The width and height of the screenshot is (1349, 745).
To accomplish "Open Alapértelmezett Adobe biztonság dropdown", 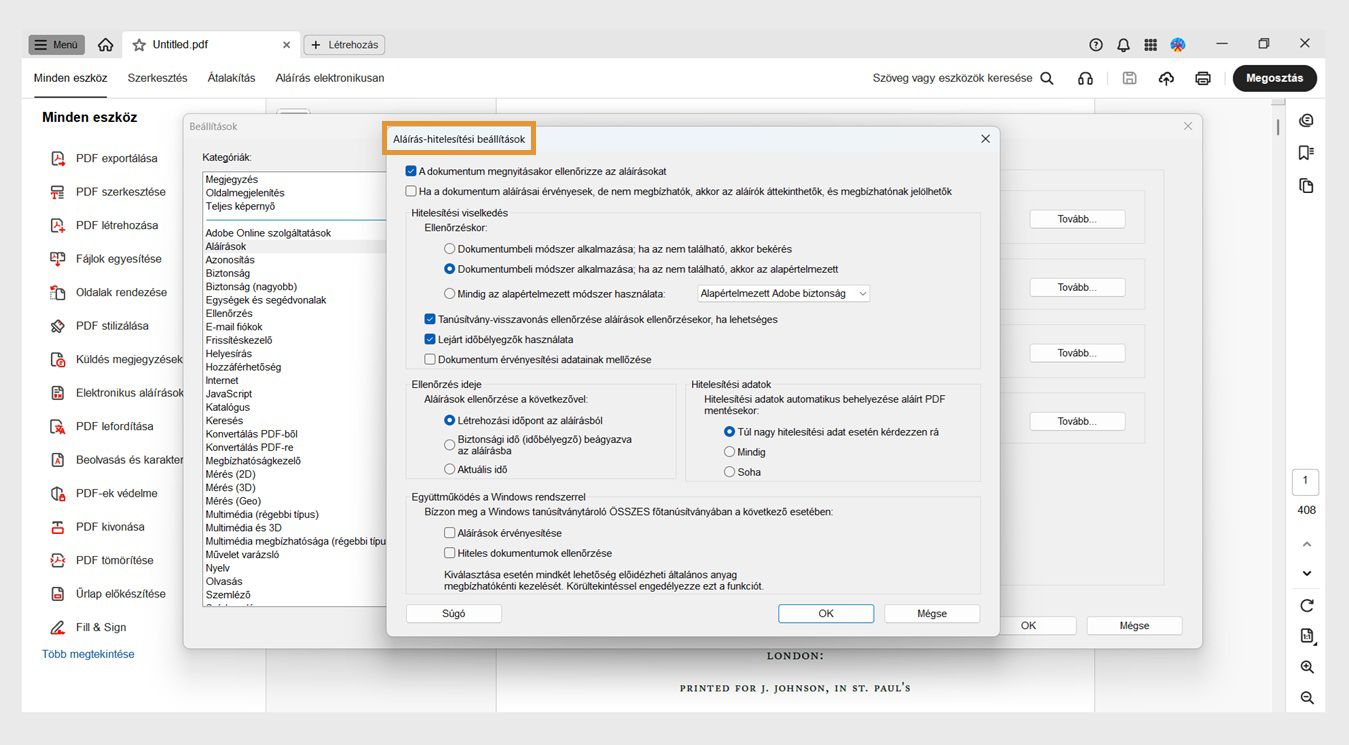I will (784, 293).
